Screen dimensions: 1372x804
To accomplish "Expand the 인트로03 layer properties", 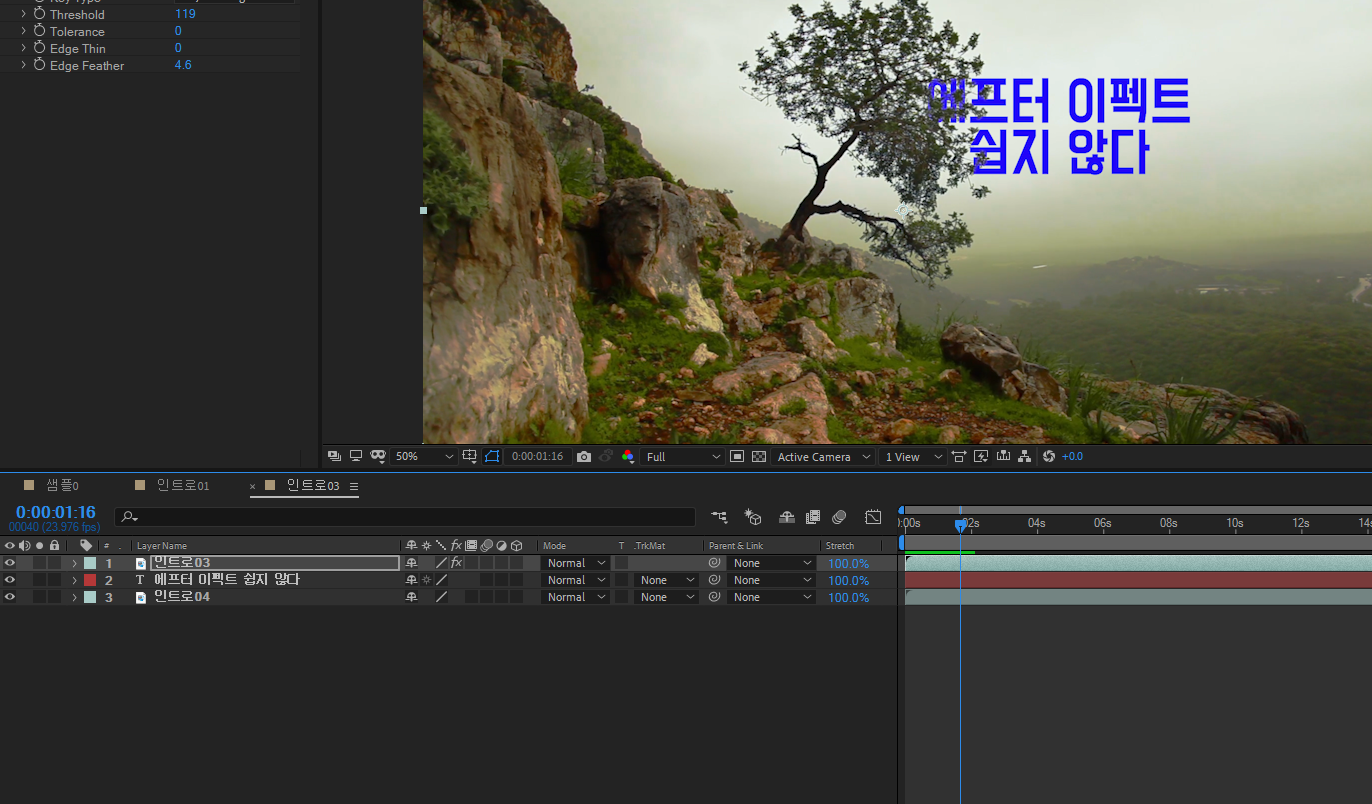I will 74,563.
